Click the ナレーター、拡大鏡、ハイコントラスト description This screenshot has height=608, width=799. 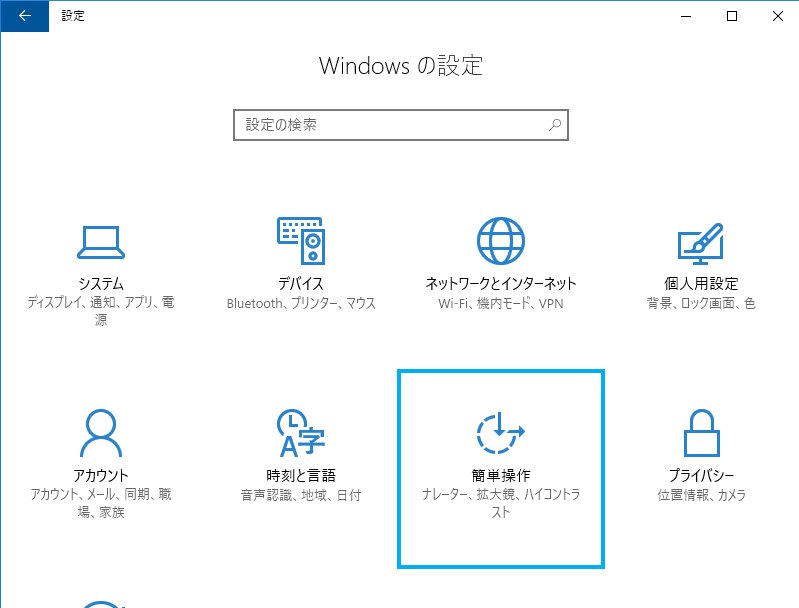(501, 503)
